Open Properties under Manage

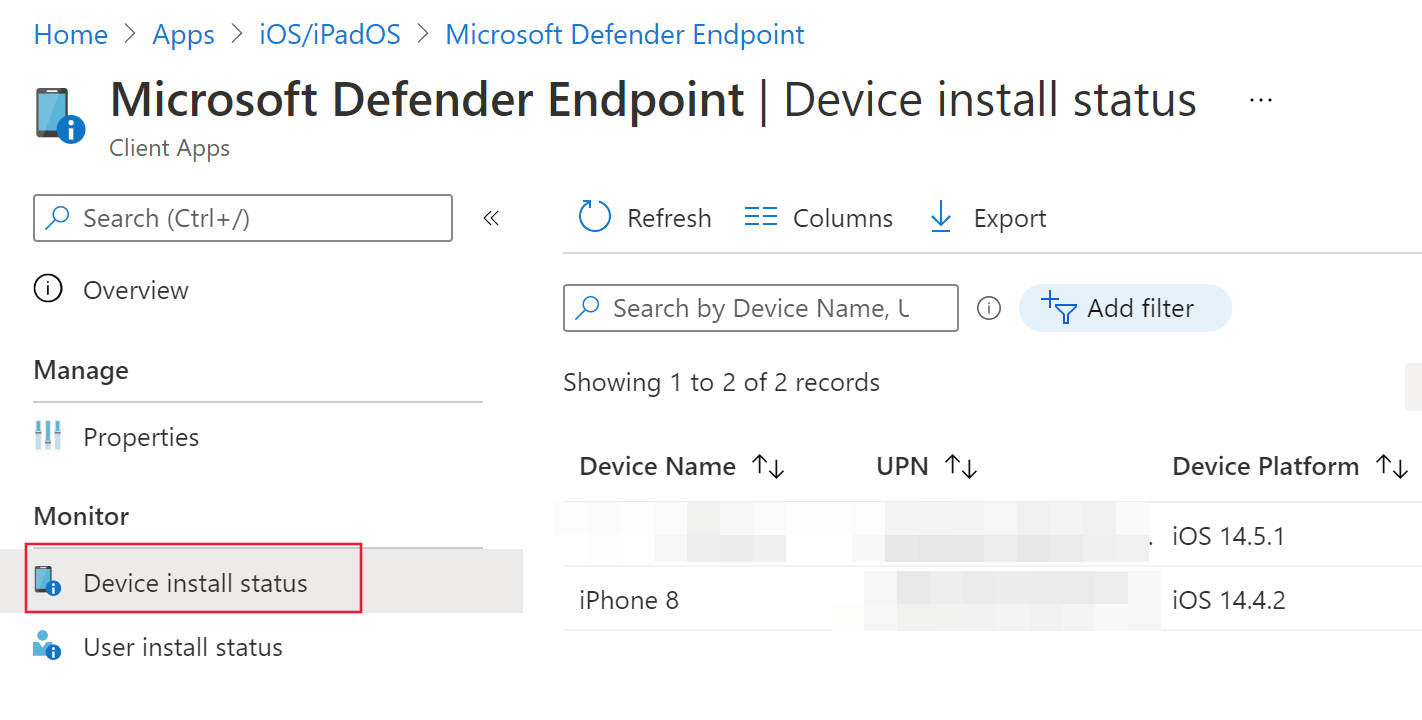point(140,437)
